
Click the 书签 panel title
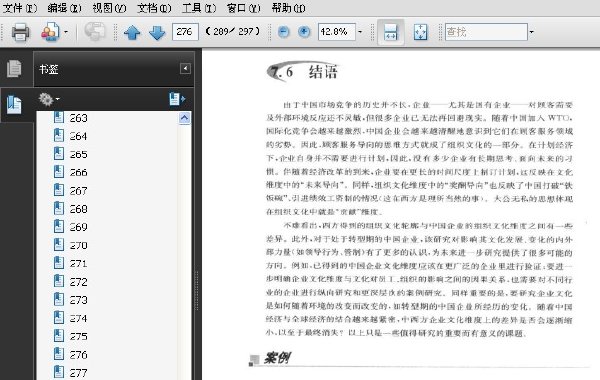click(x=49, y=69)
